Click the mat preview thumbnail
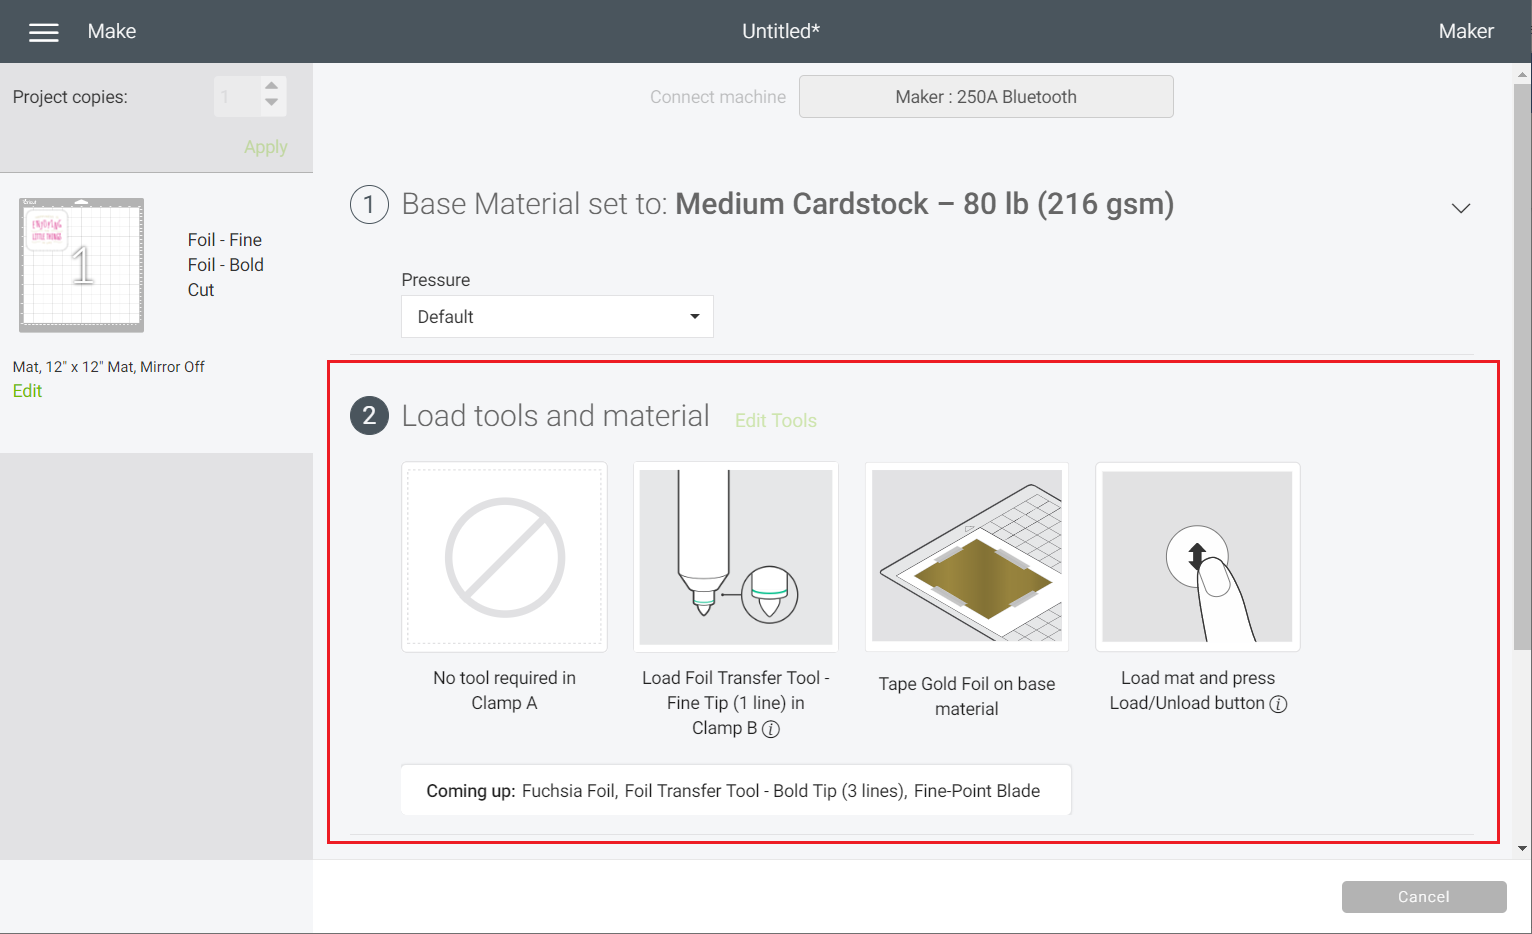 tap(81, 264)
